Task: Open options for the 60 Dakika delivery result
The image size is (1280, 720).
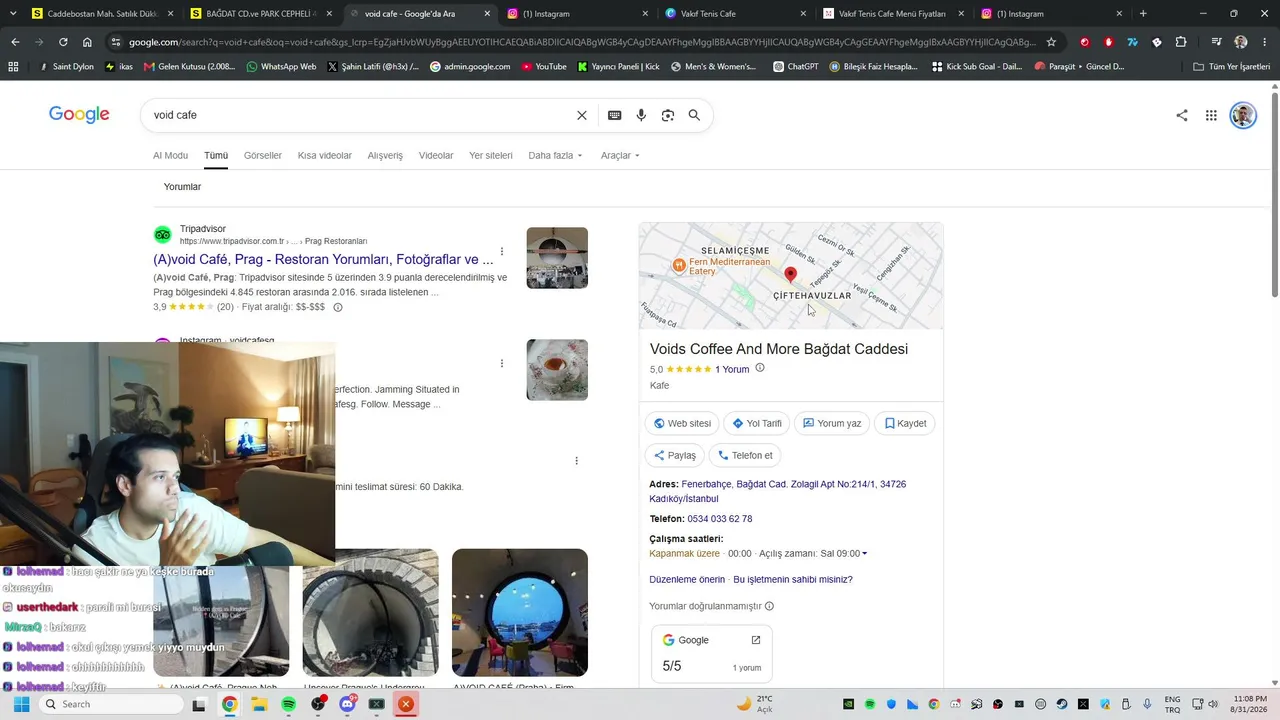Action: (x=577, y=461)
